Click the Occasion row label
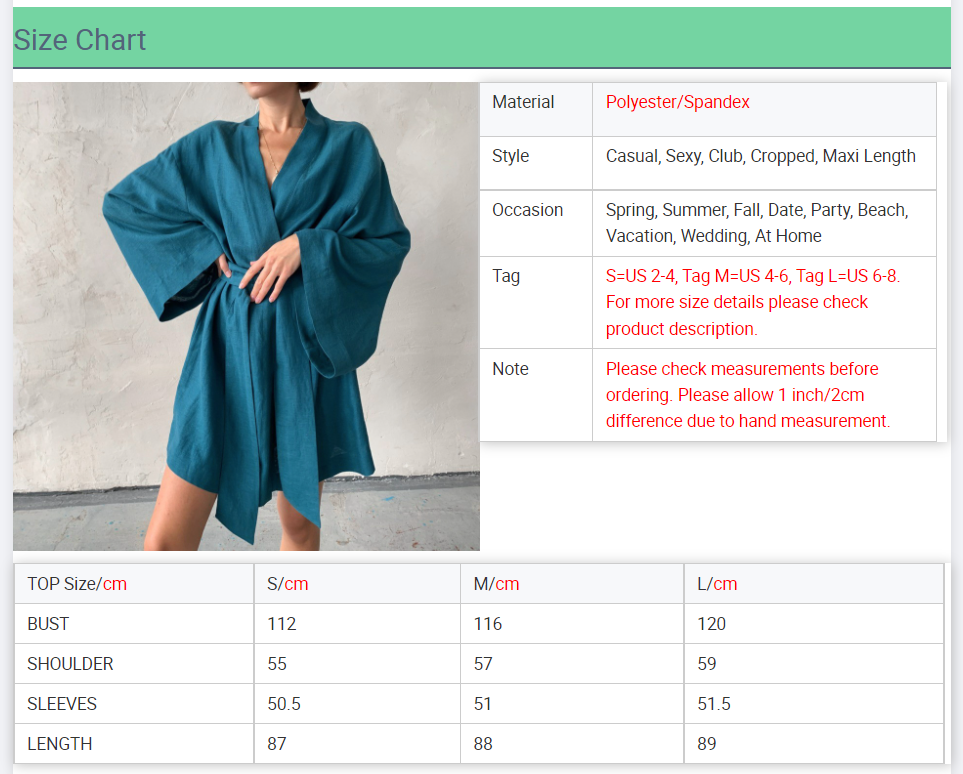The image size is (963, 774). pos(528,210)
